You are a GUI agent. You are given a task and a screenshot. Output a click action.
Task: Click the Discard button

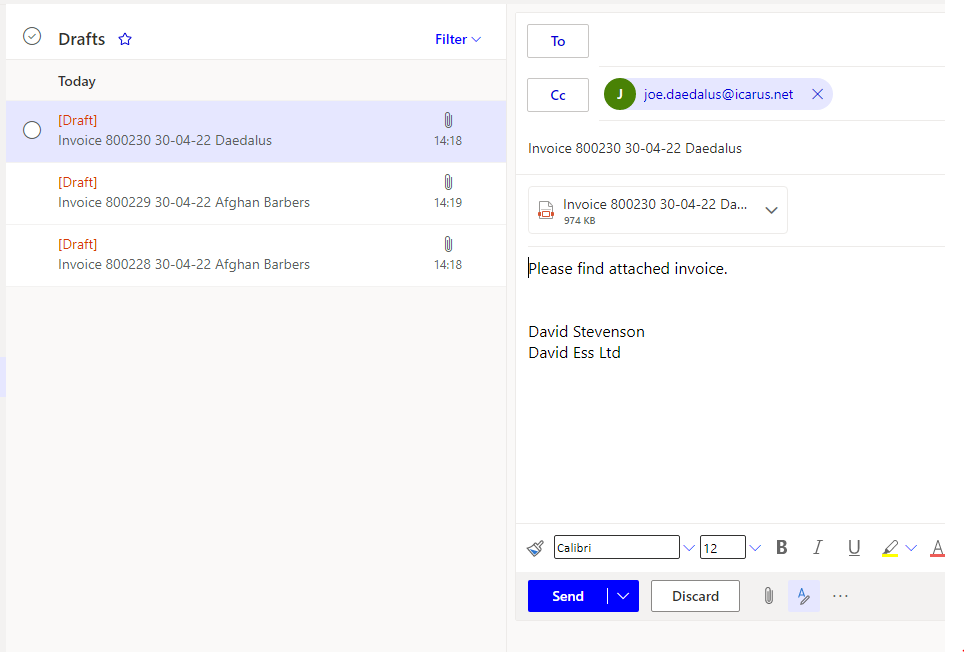click(695, 596)
